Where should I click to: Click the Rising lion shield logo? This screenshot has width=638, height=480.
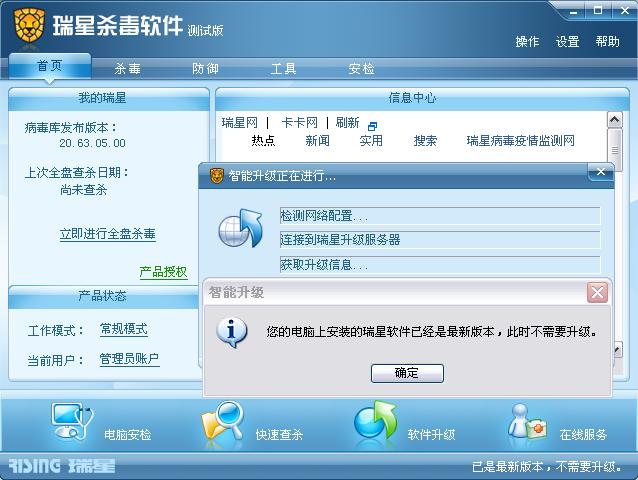29,25
